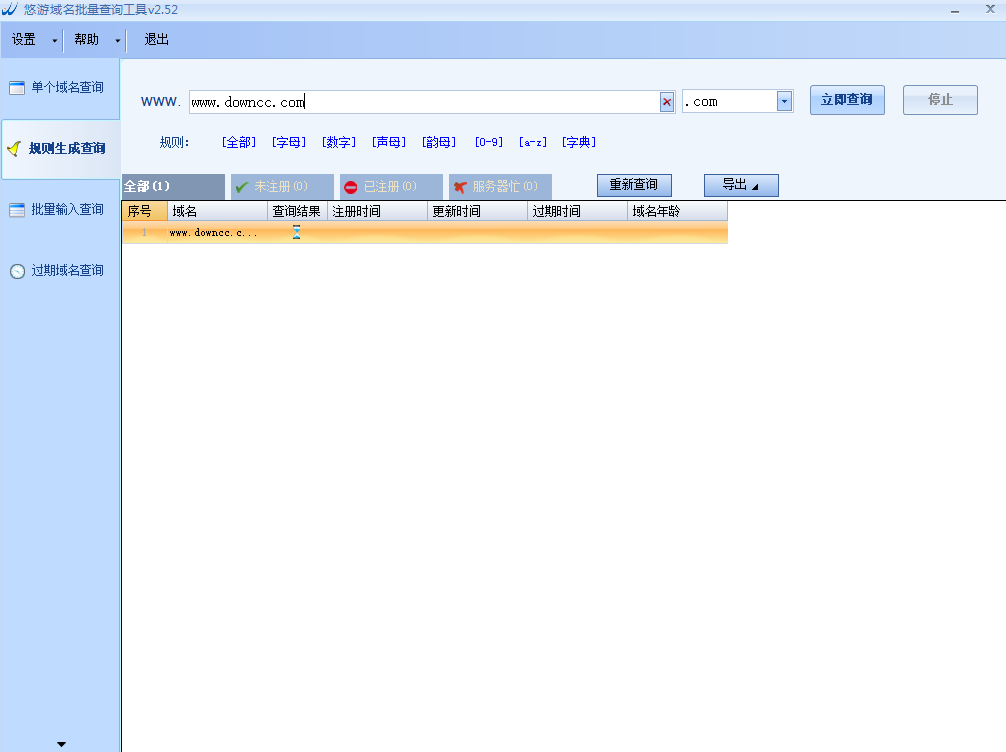
Task: Insert the [0-9] rule
Action: [489, 142]
